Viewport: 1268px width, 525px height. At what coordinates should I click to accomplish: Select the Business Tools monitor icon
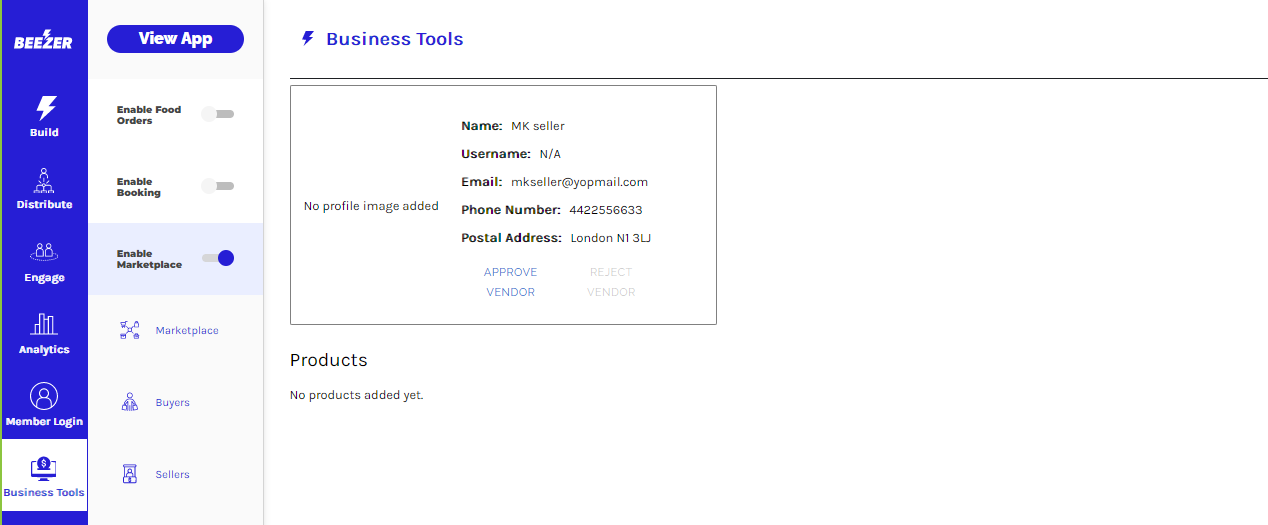tap(44, 468)
